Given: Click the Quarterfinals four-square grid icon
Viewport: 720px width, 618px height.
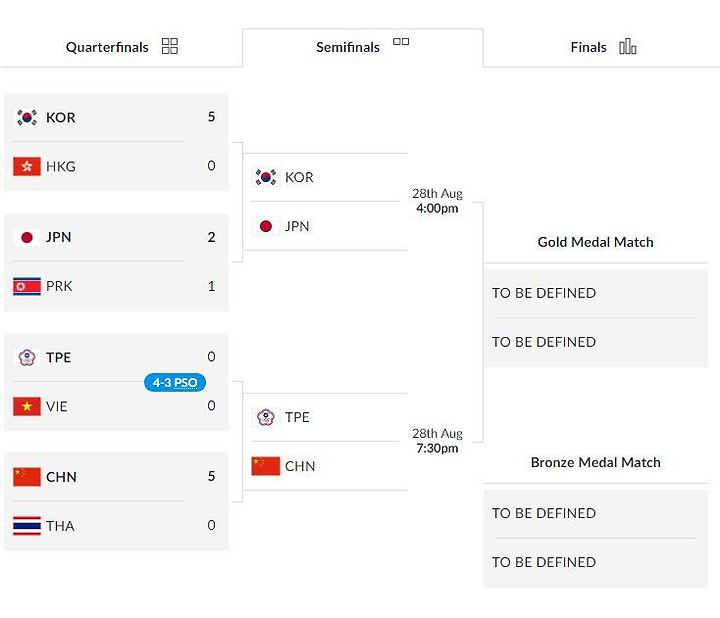Looking at the screenshot, I should tap(169, 46).
